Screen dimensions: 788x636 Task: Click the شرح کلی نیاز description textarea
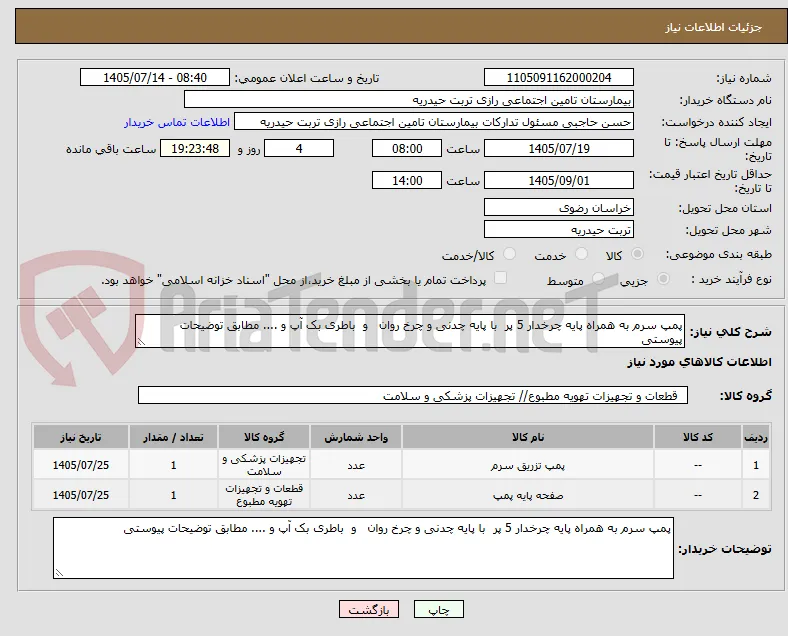410,332
